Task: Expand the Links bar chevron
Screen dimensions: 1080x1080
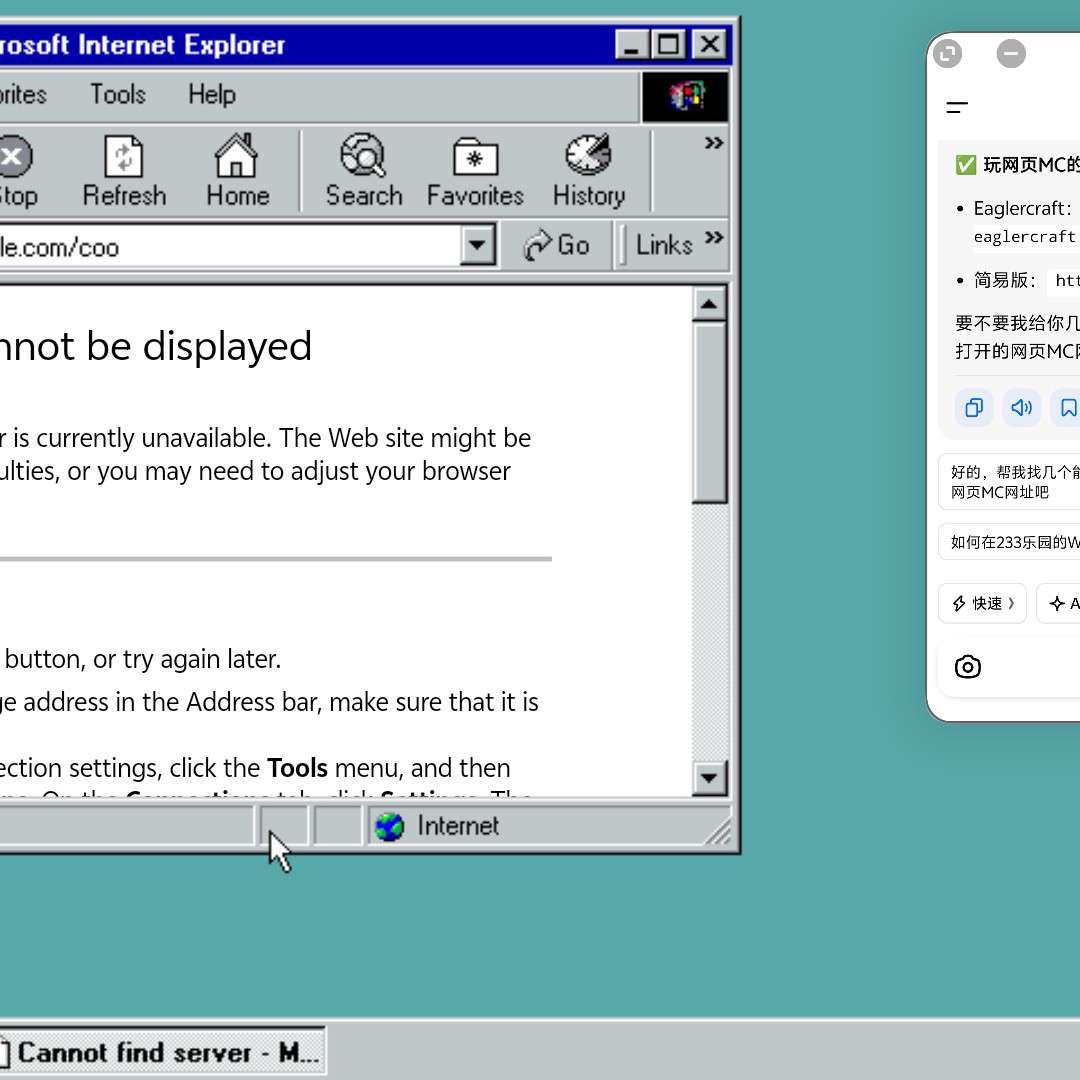Action: [713, 238]
